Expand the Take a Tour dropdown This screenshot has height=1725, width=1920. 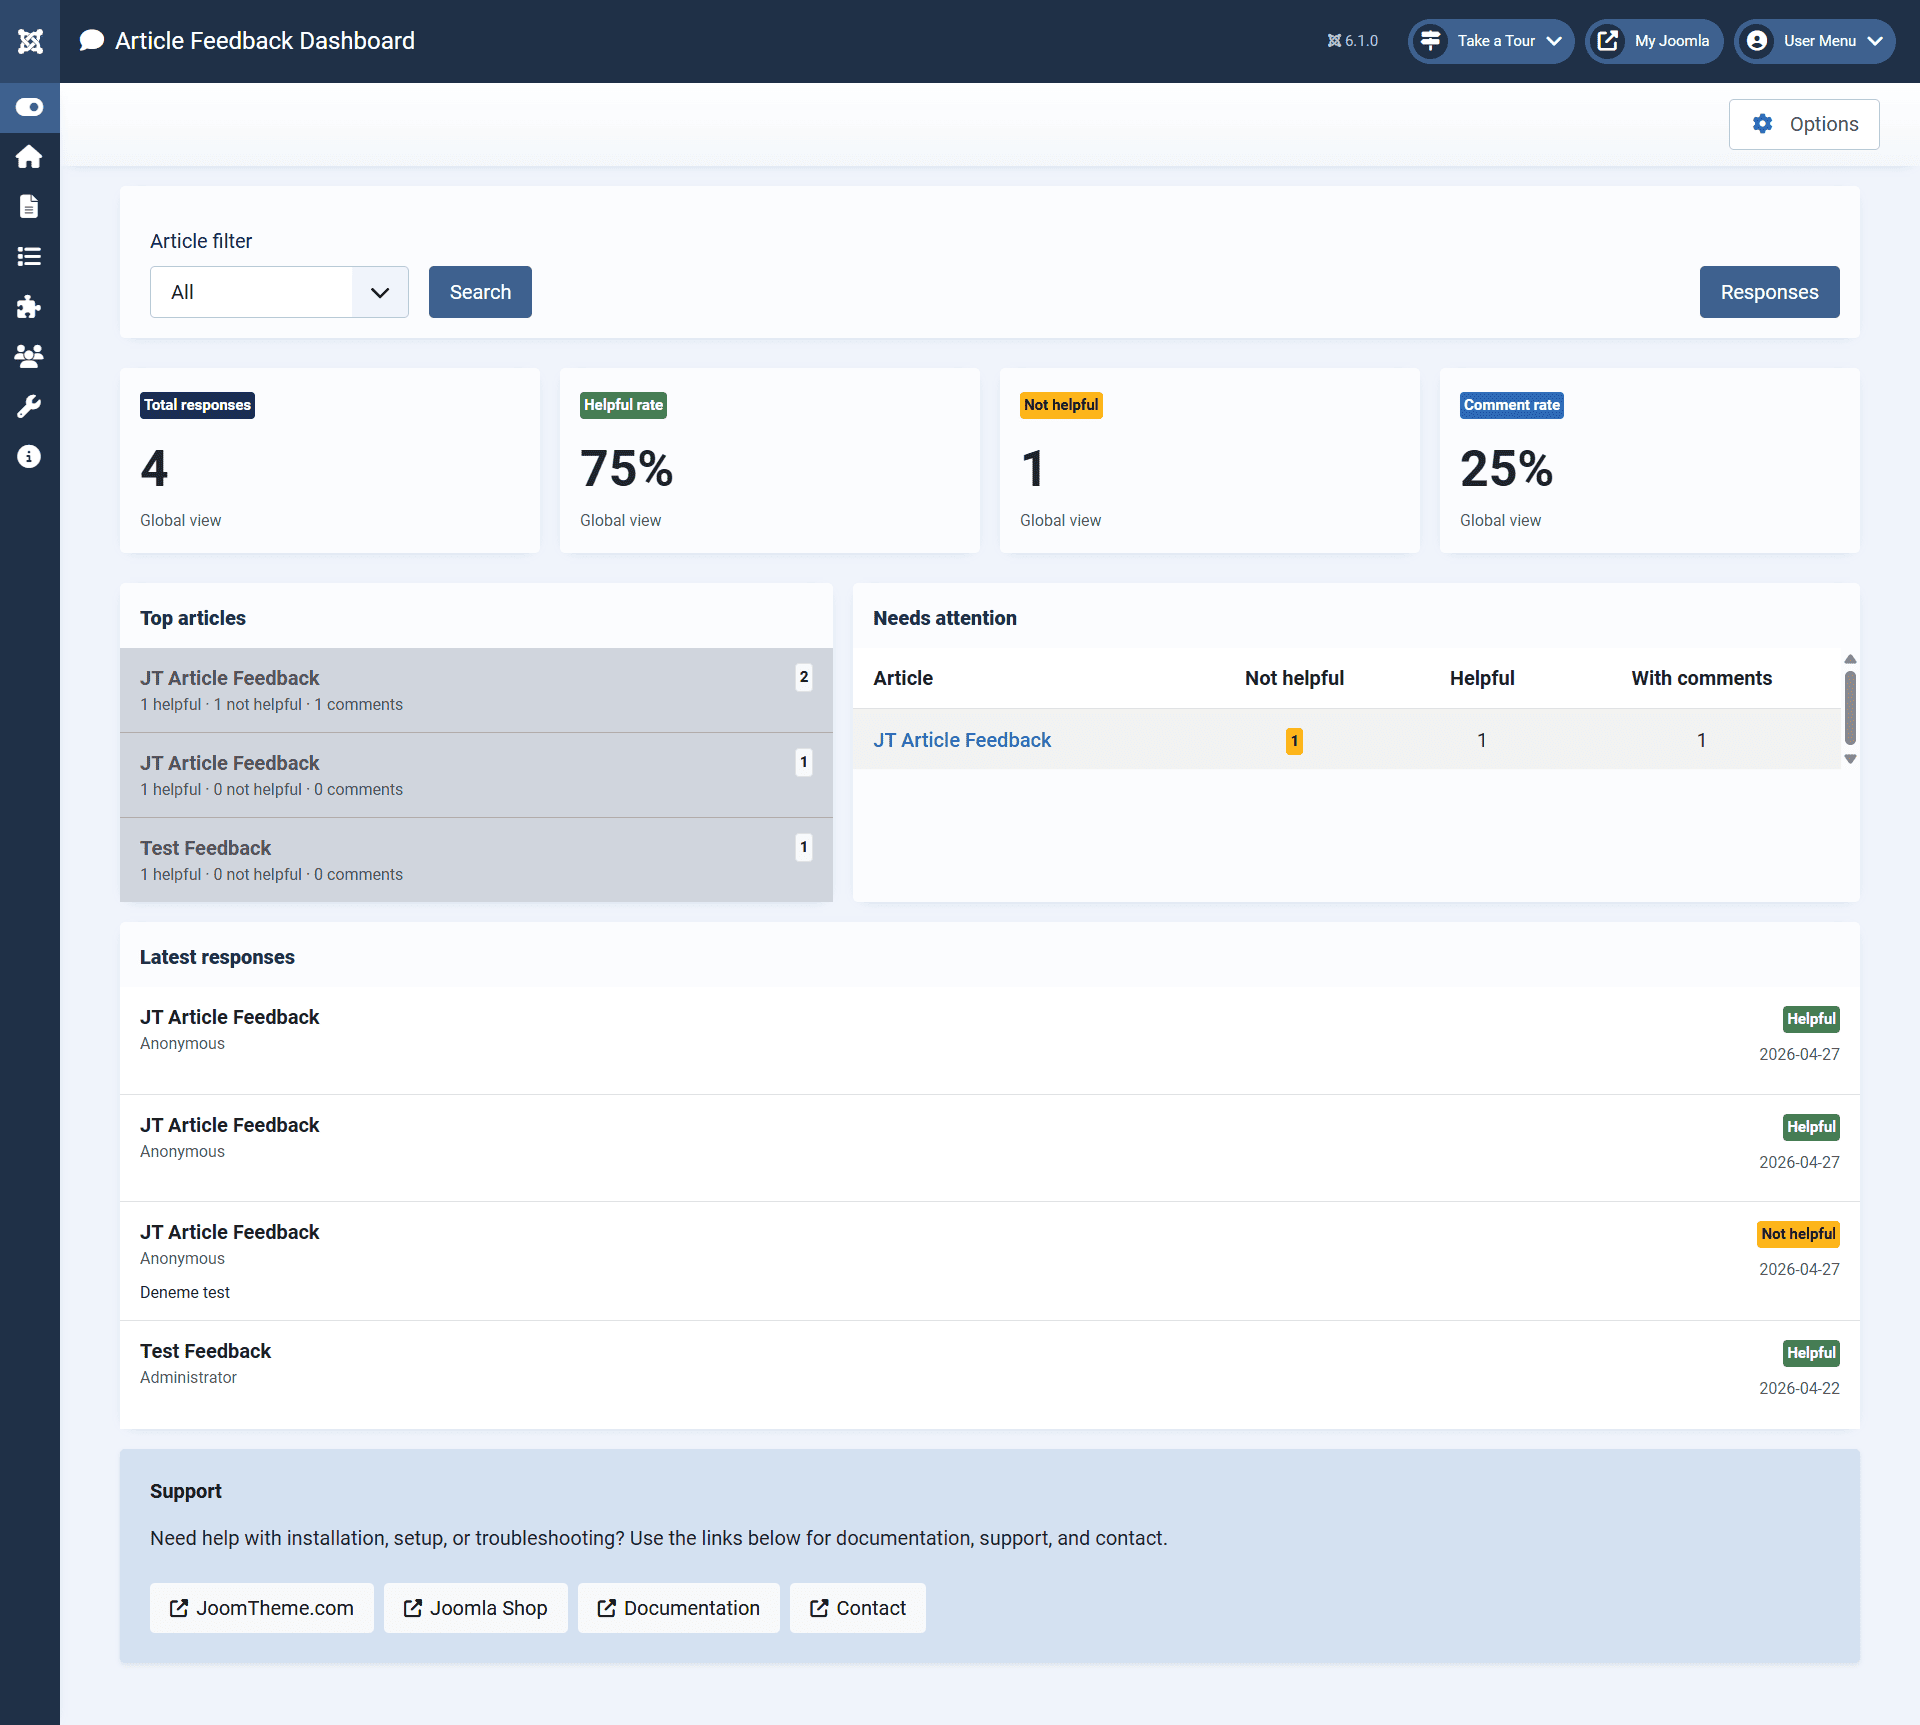pos(1490,41)
